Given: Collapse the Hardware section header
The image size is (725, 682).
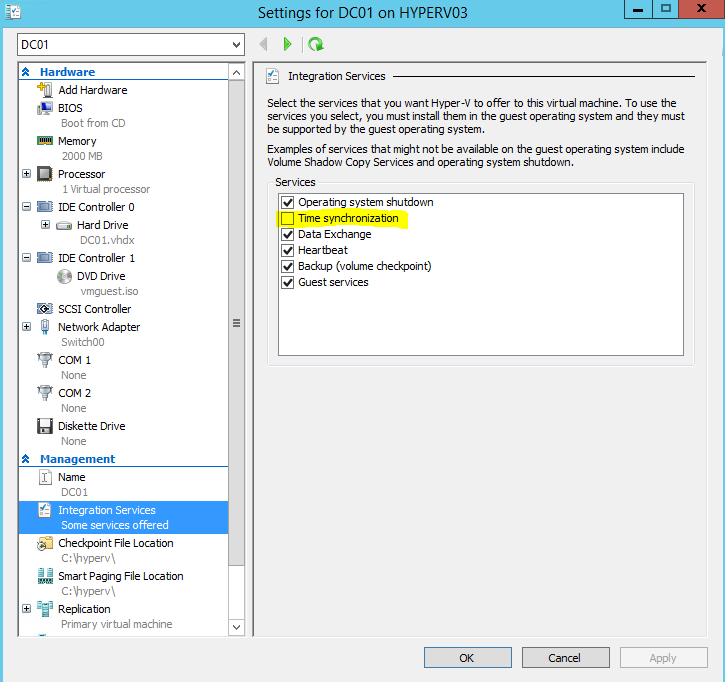Looking at the screenshot, I should [26, 72].
